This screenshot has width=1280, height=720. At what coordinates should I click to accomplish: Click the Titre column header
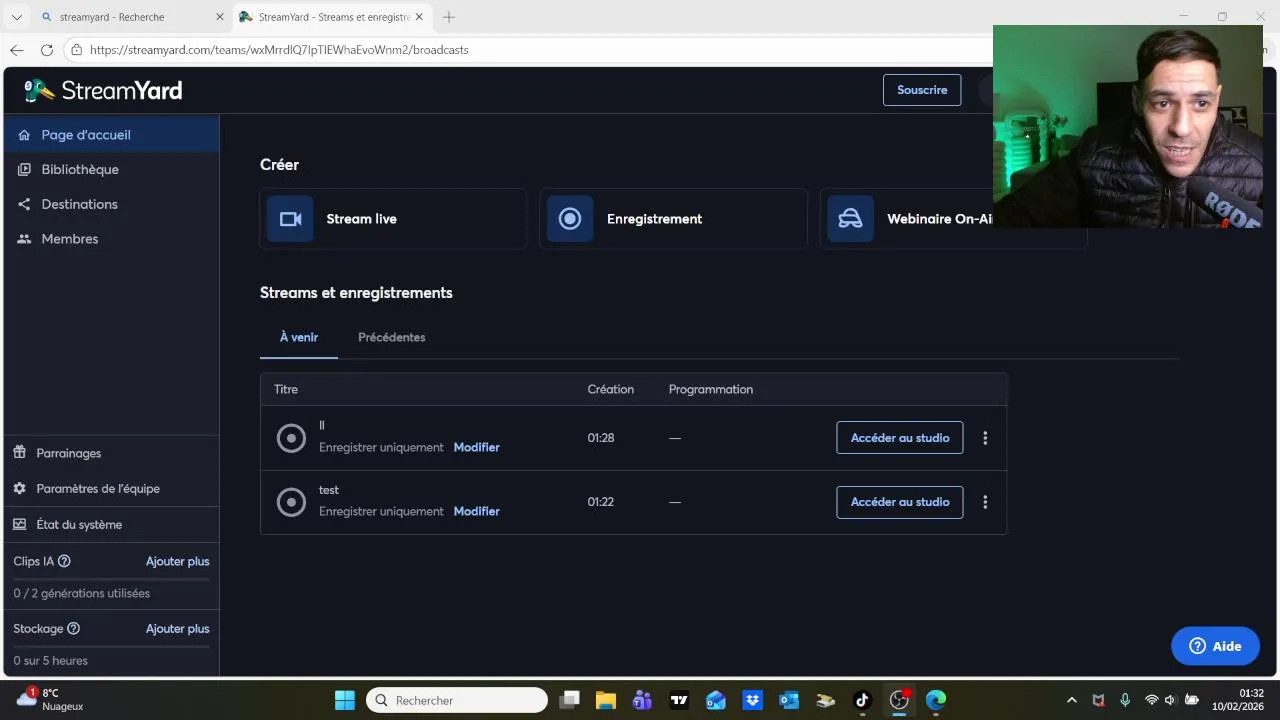tap(286, 390)
